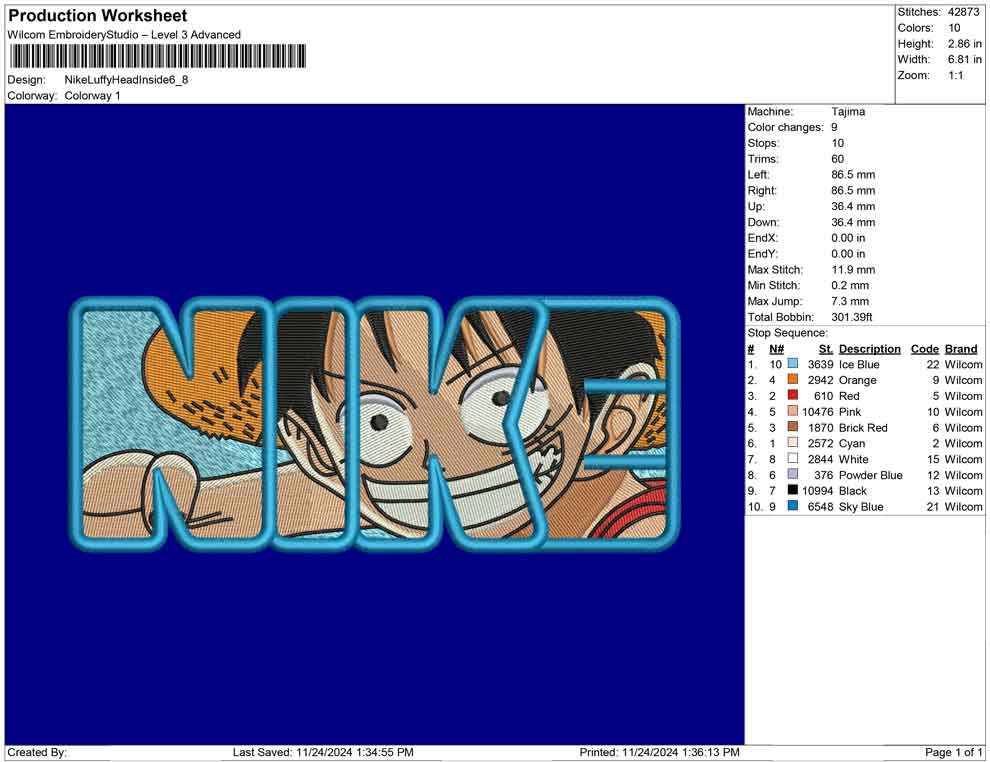Image resolution: width=990 pixels, height=762 pixels.
Task: Click the Trims value 60
Action: 838,158
